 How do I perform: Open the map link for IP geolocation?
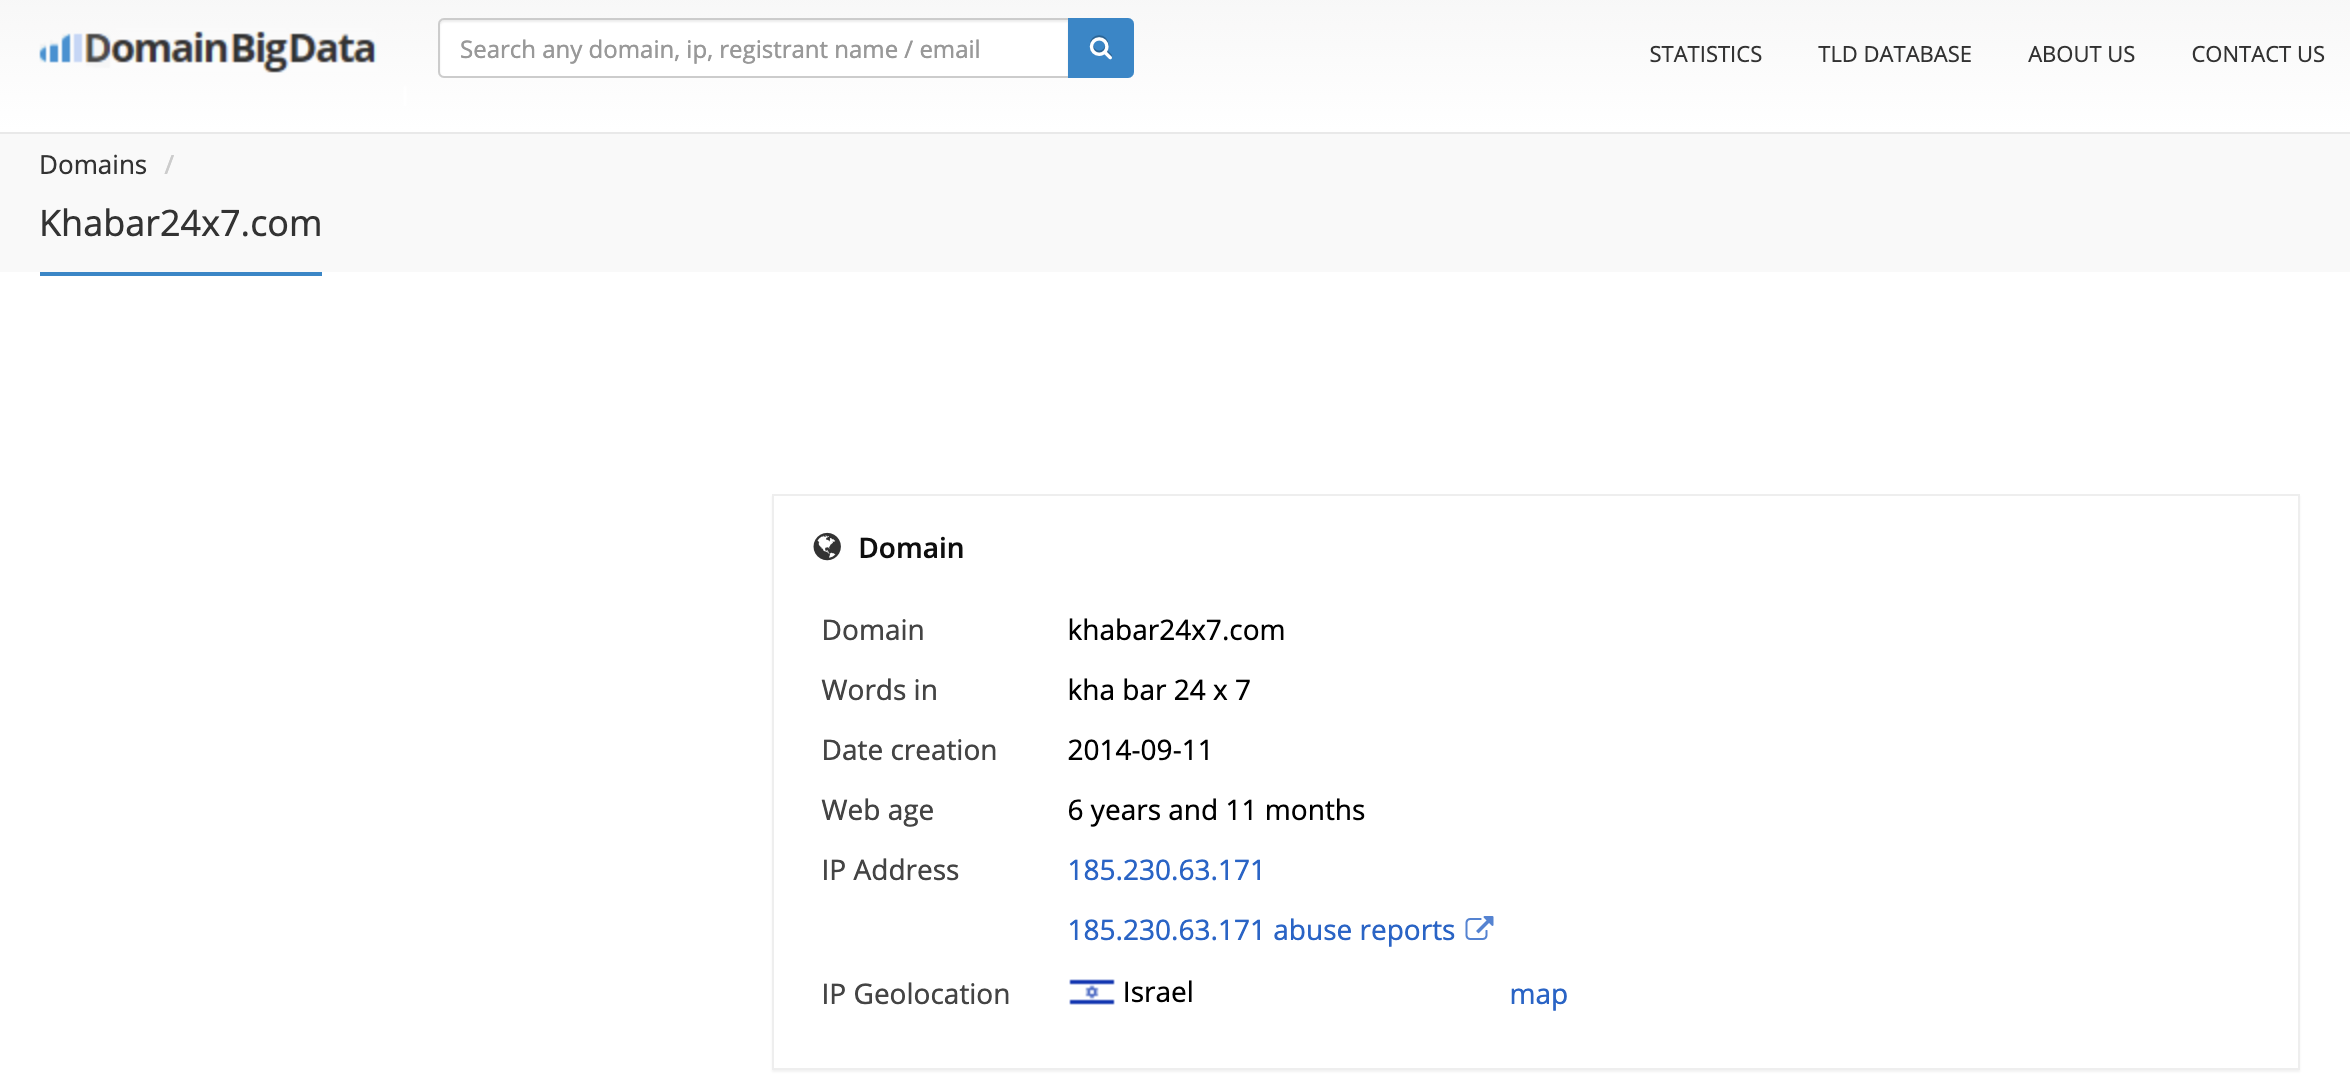1538,994
